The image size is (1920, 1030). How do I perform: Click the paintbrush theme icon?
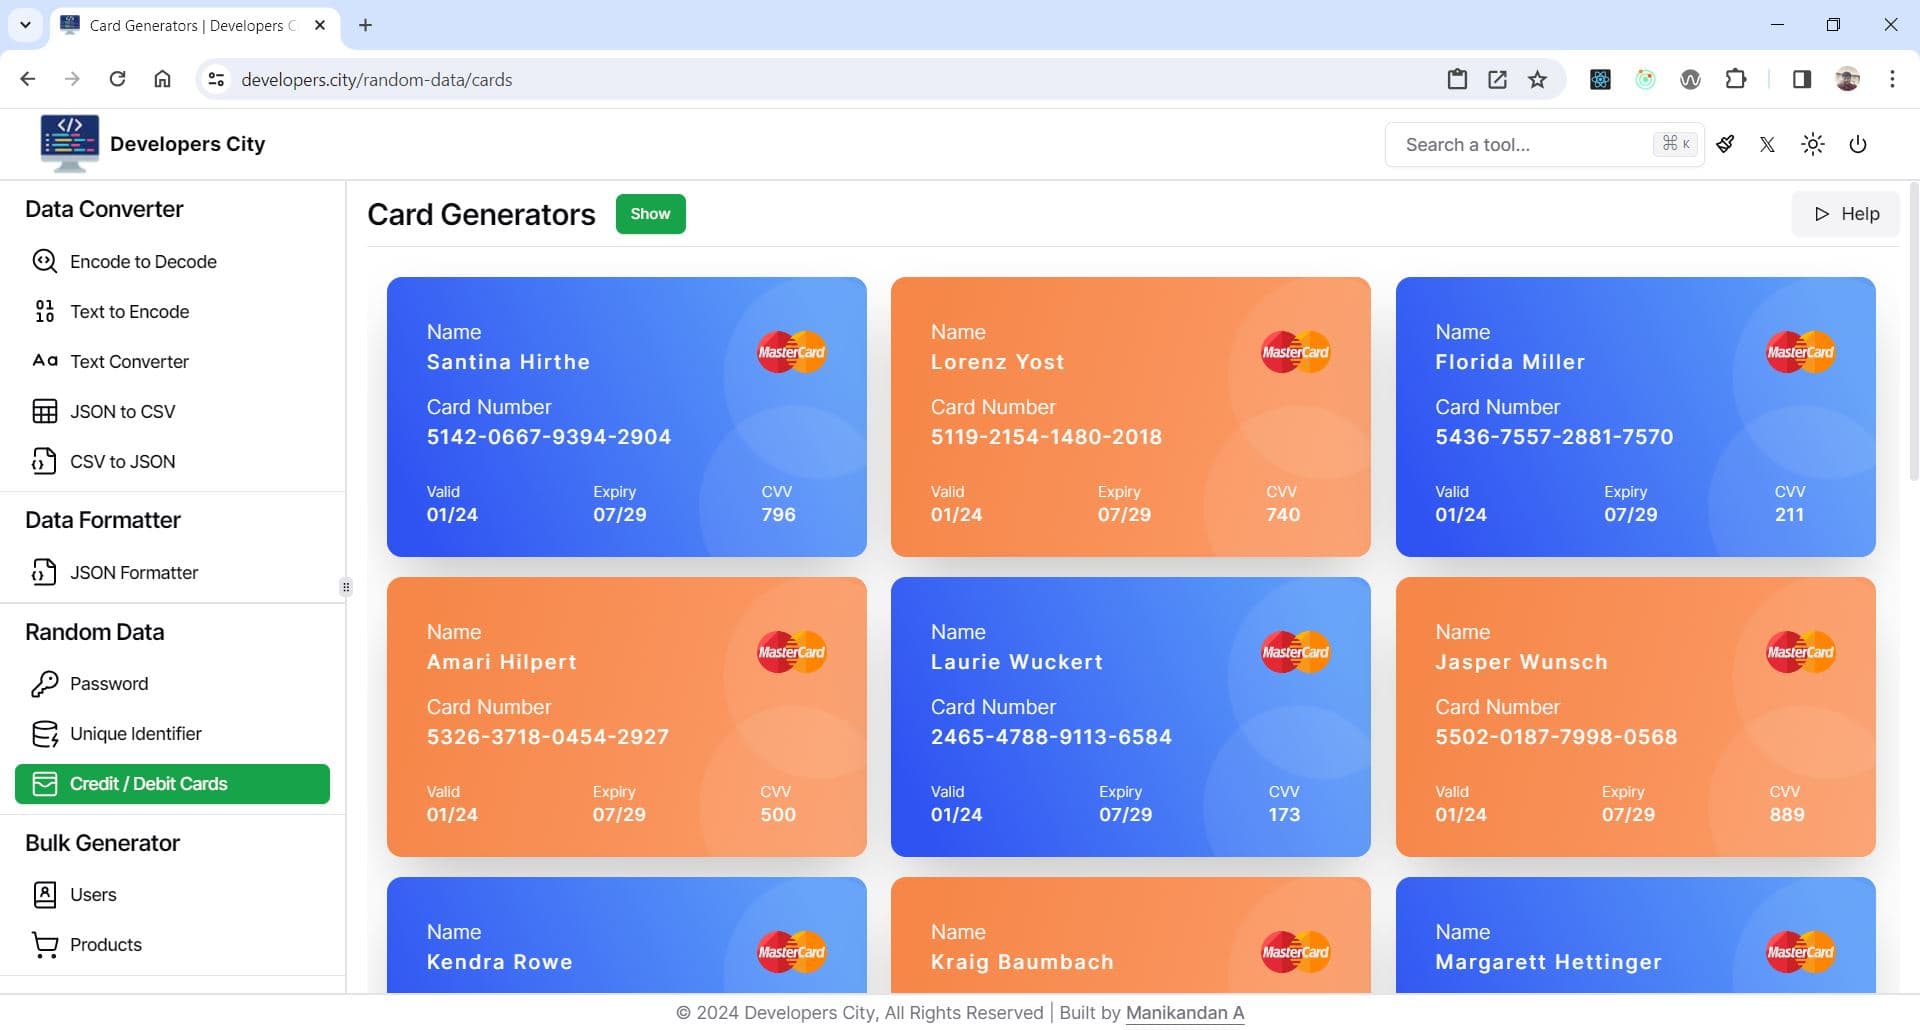(1725, 144)
